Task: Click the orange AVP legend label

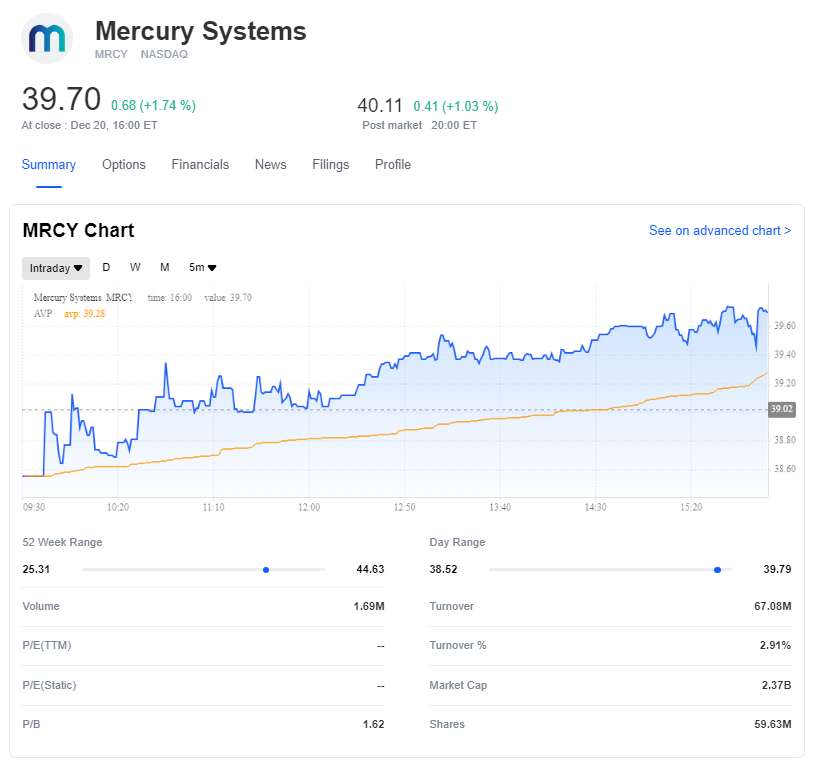Action: tap(42, 313)
